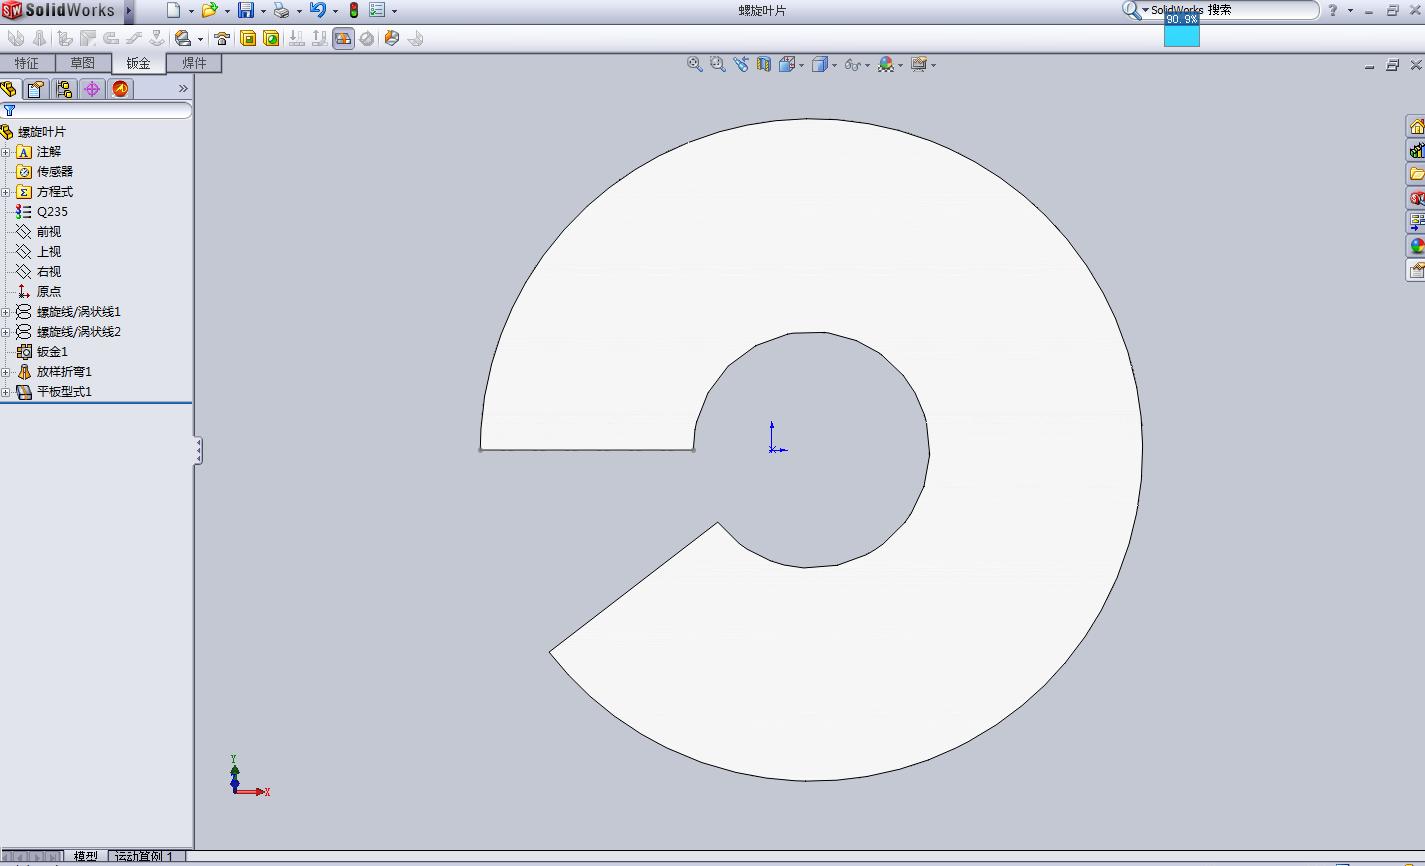Open the New document dropdown arrow
Image resolution: width=1425 pixels, height=866 pixels.
[x=191, y=11]
